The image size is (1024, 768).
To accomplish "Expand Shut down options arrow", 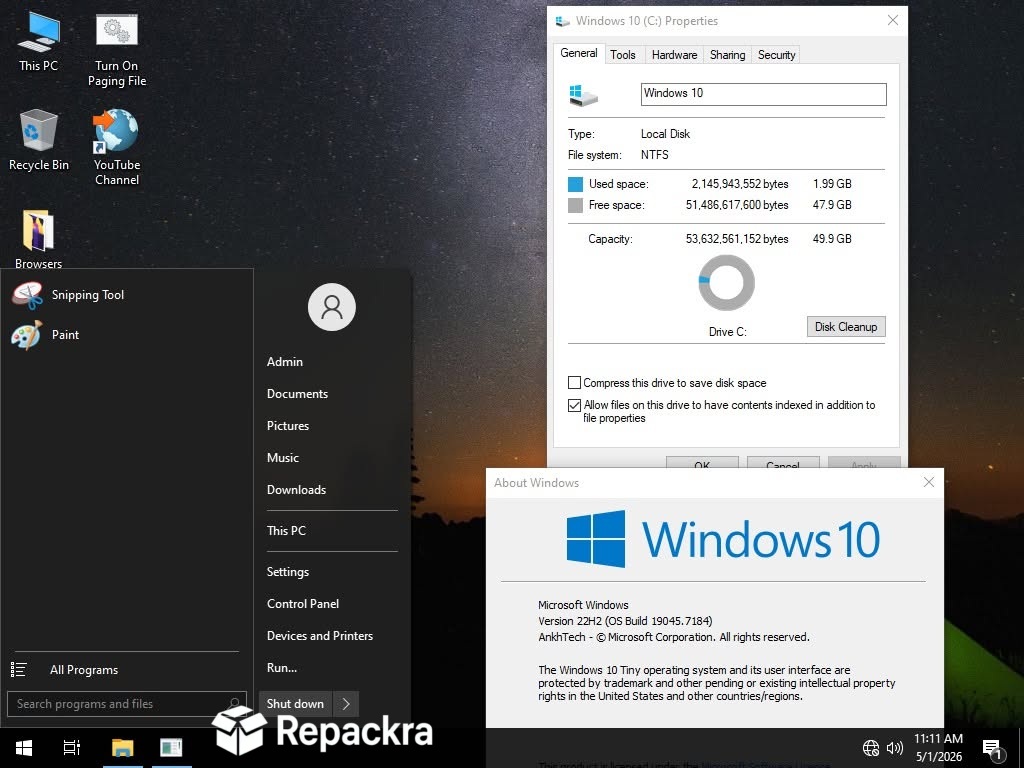I will coord(346,703).
